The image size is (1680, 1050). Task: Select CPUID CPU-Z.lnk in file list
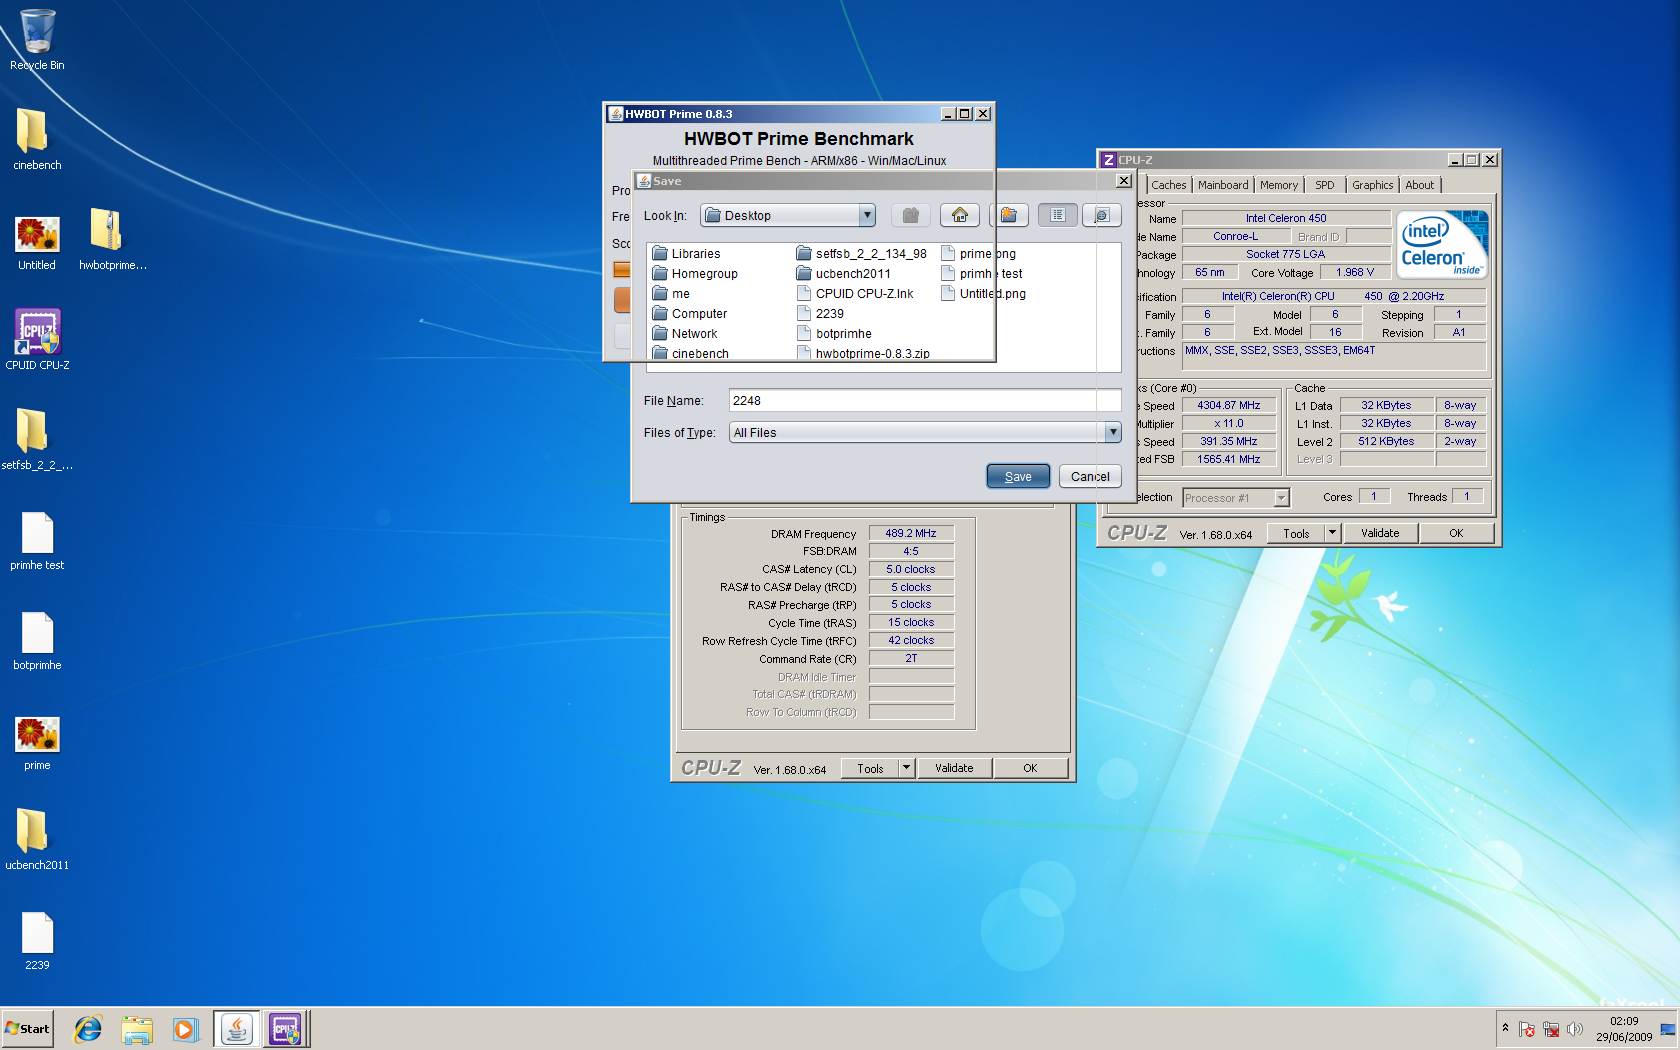click(x=855, y=294)
